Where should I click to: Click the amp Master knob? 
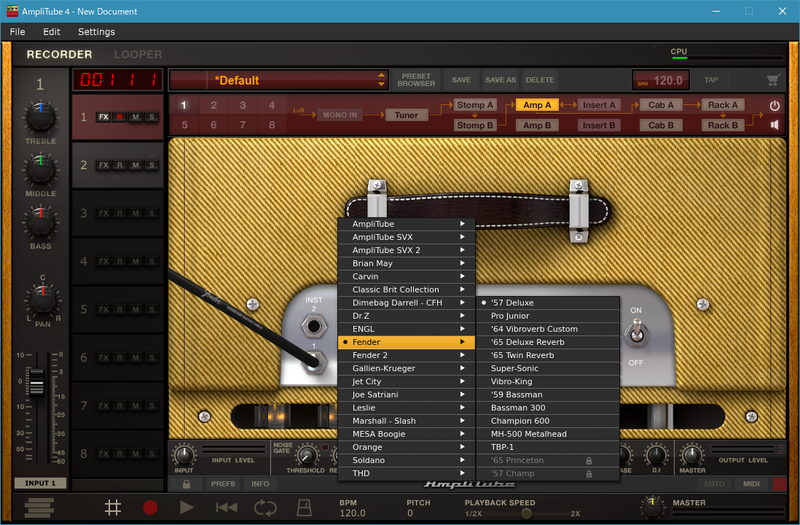pos(692,455)
